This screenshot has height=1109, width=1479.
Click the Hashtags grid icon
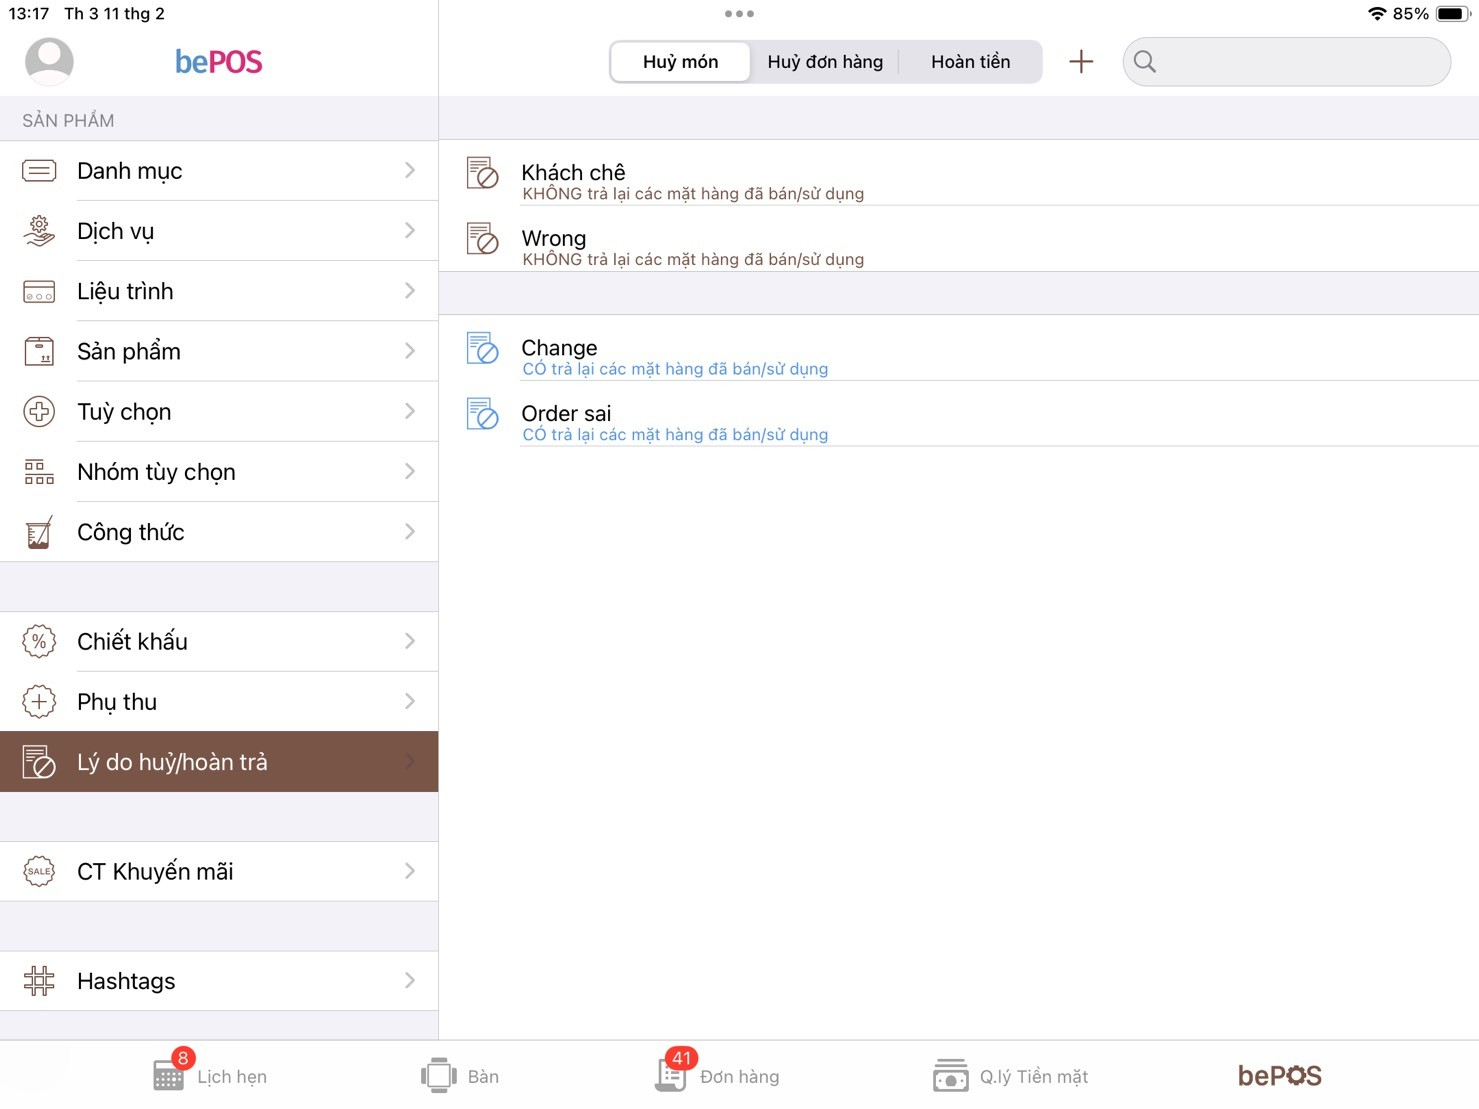pyautogui.click(x=39, y=981)
